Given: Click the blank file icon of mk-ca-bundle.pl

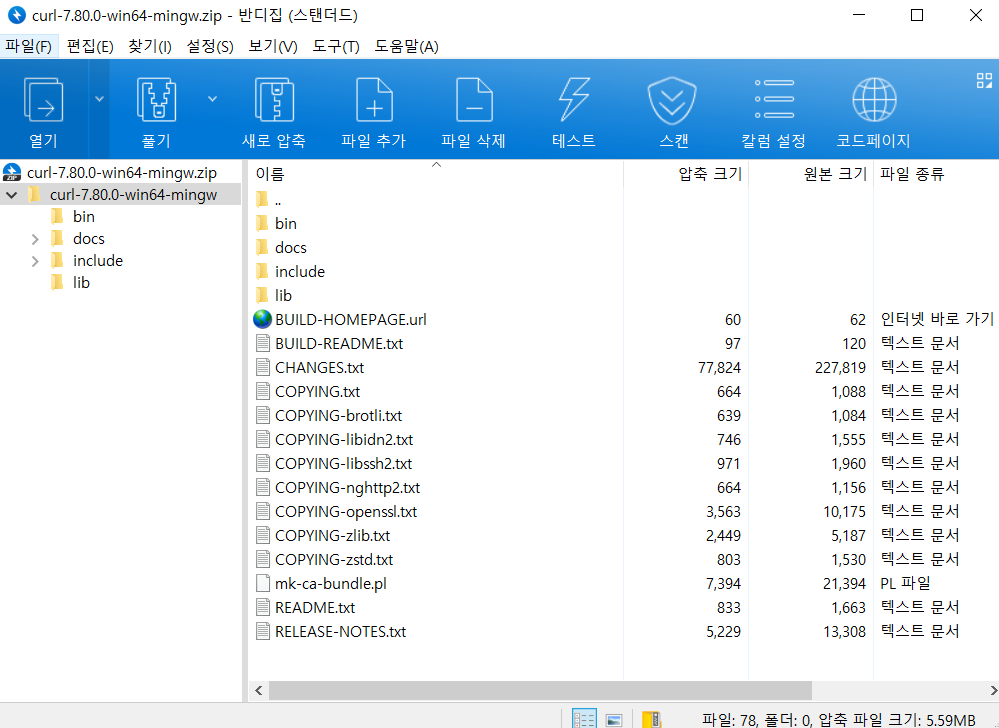Looking at the screenshot, I should click(262, 583).
